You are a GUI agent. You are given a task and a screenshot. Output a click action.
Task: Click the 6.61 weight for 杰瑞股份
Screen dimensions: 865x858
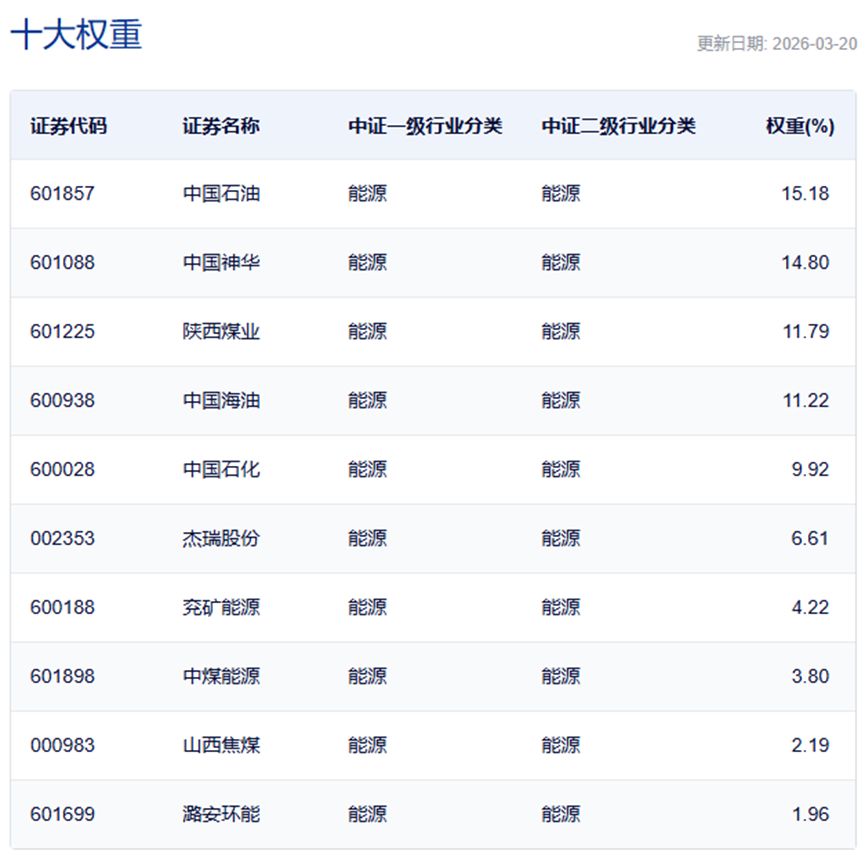pyautogui.click(x=809, y=538)
